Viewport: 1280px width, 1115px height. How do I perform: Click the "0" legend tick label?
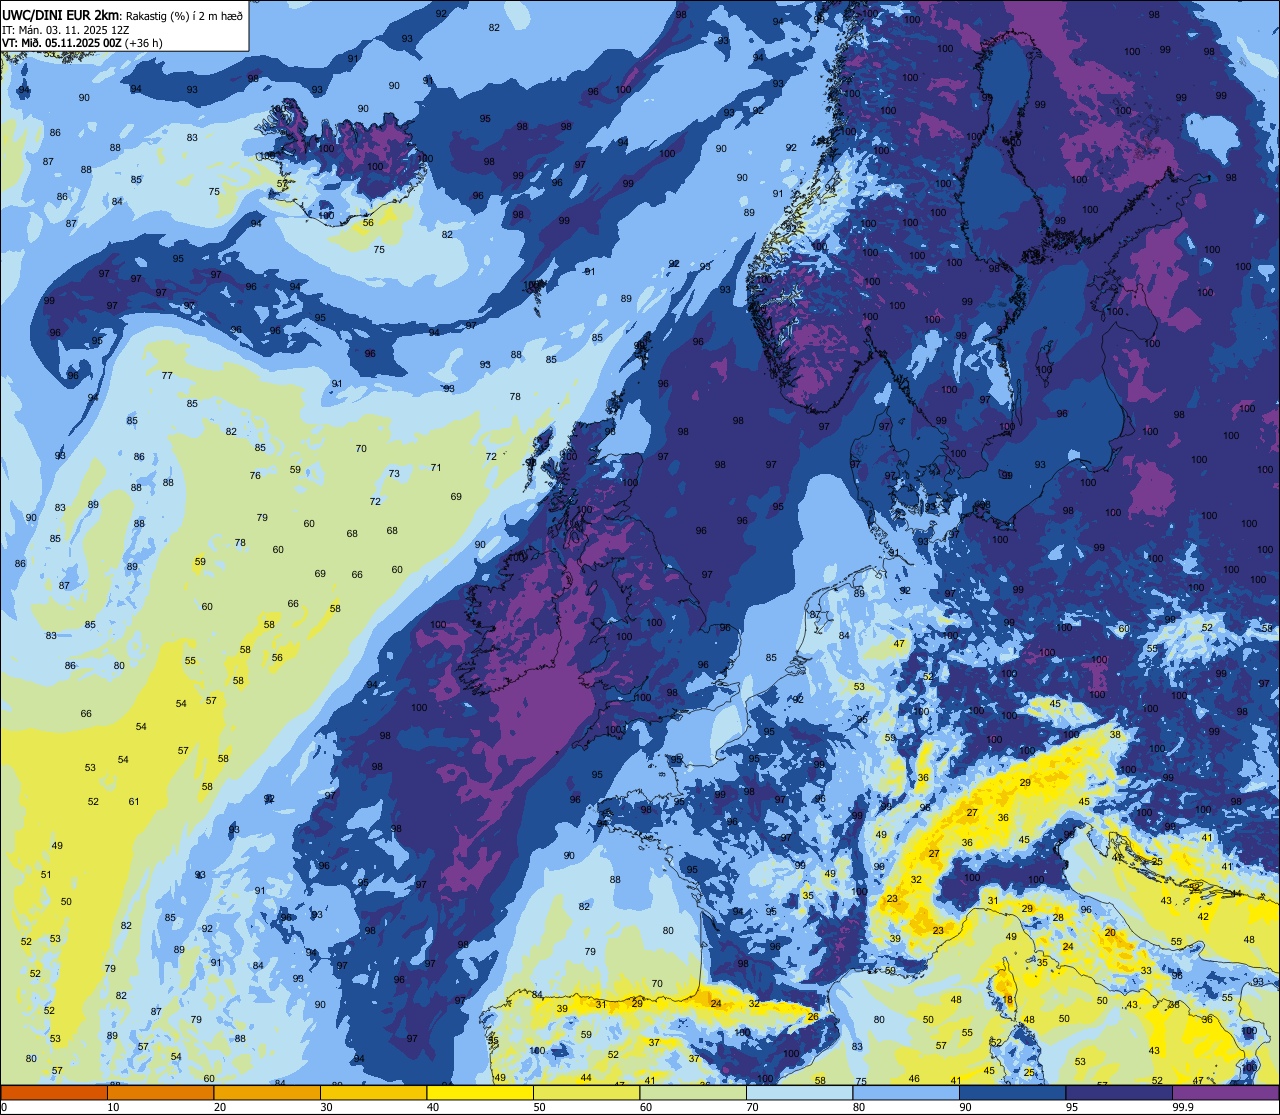click(x=5, y=1107)
